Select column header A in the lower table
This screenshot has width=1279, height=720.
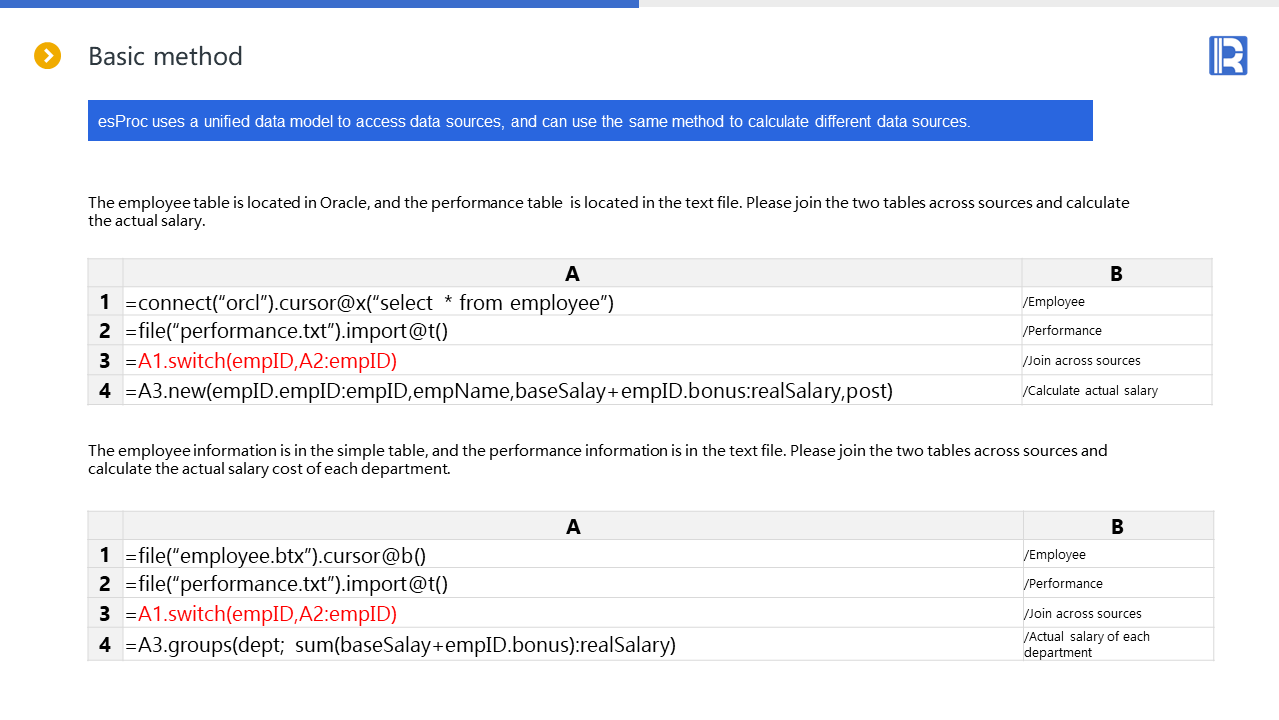573,527
